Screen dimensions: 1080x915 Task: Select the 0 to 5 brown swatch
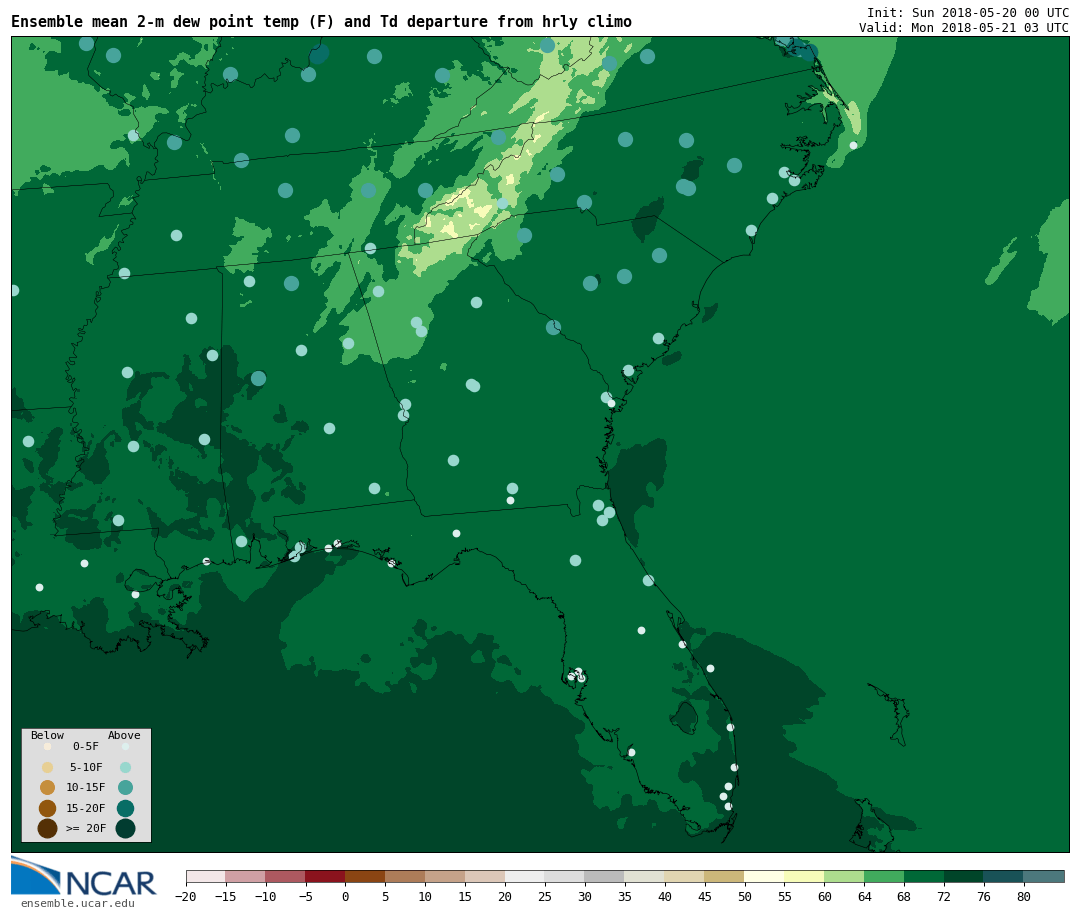click(366, 877)
